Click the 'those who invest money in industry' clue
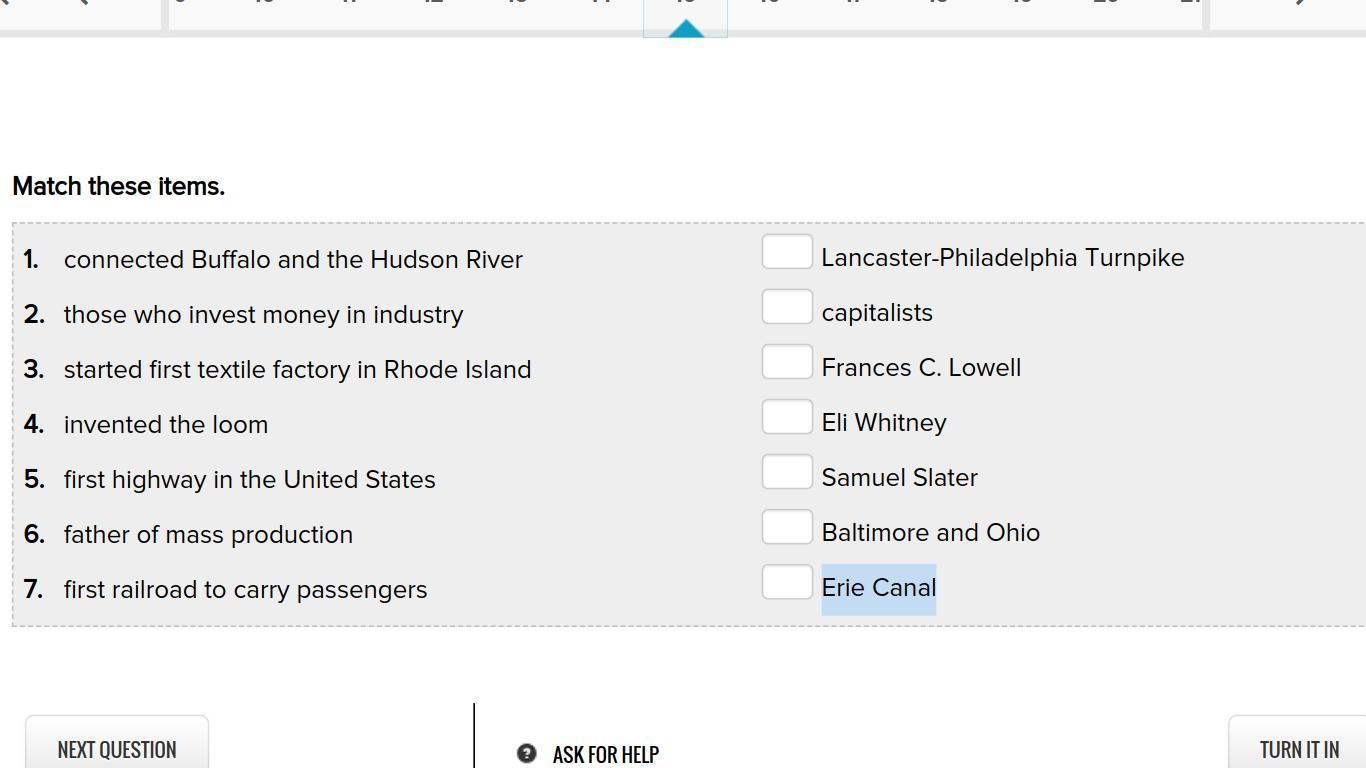The image size is (1366, 768). [263, 315]
